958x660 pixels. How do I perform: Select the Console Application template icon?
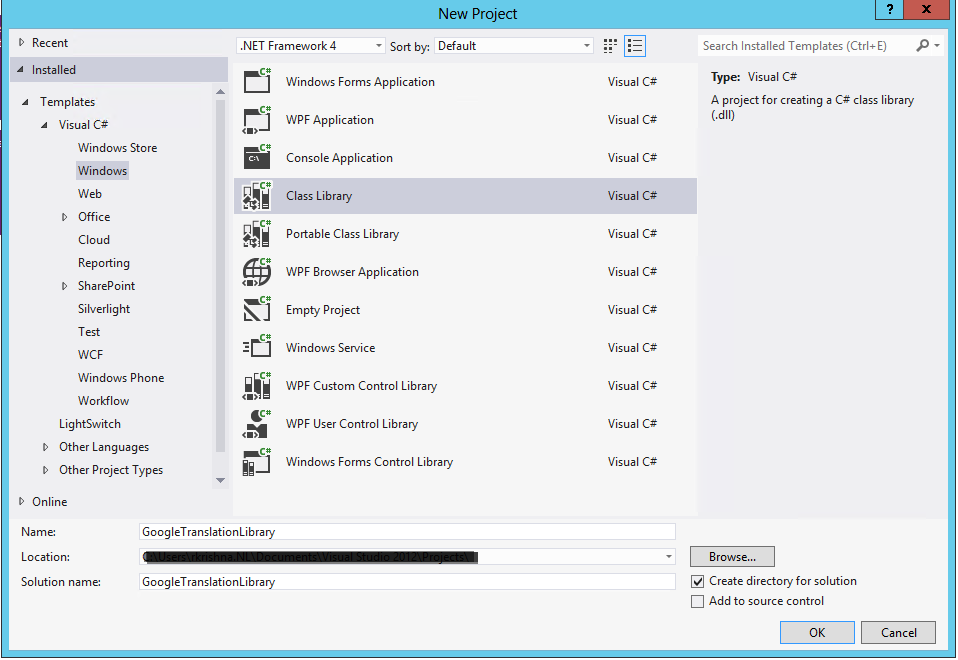pos(256,157)
